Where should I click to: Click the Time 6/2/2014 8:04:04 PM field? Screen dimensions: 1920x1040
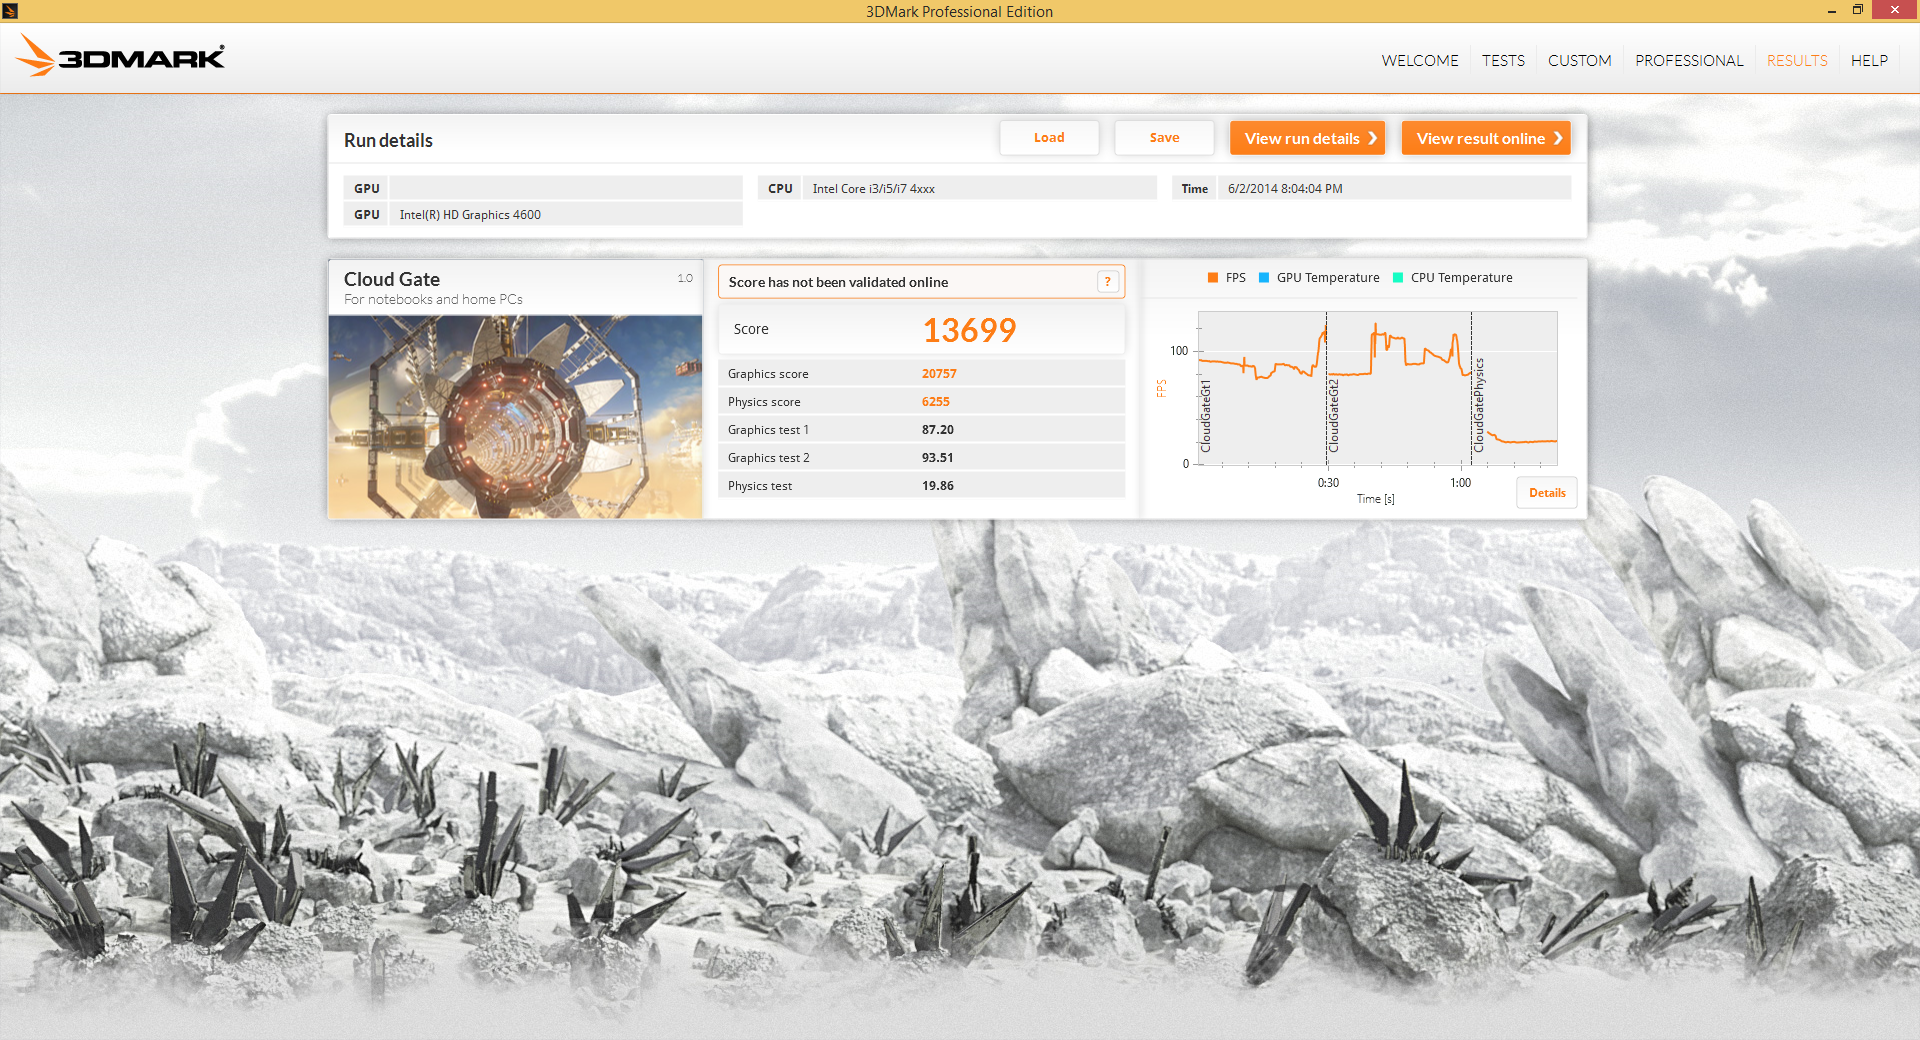coord(1394,188)
